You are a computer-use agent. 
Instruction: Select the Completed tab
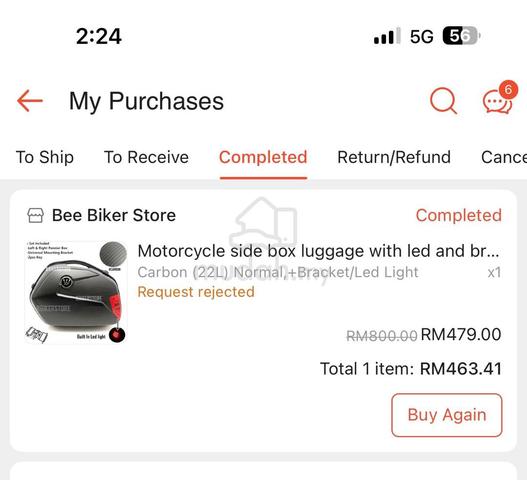[263, 157]
